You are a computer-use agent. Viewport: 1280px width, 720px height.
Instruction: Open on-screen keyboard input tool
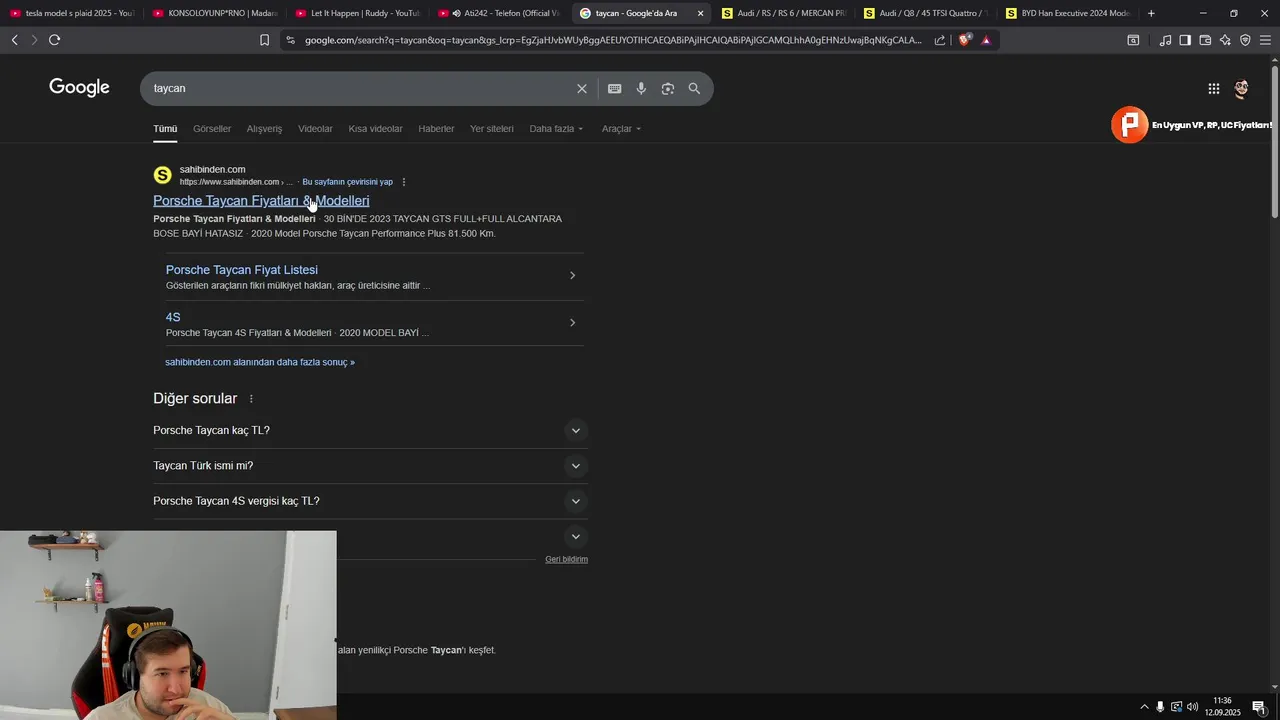pyautogui.click(x=615, y=88)
